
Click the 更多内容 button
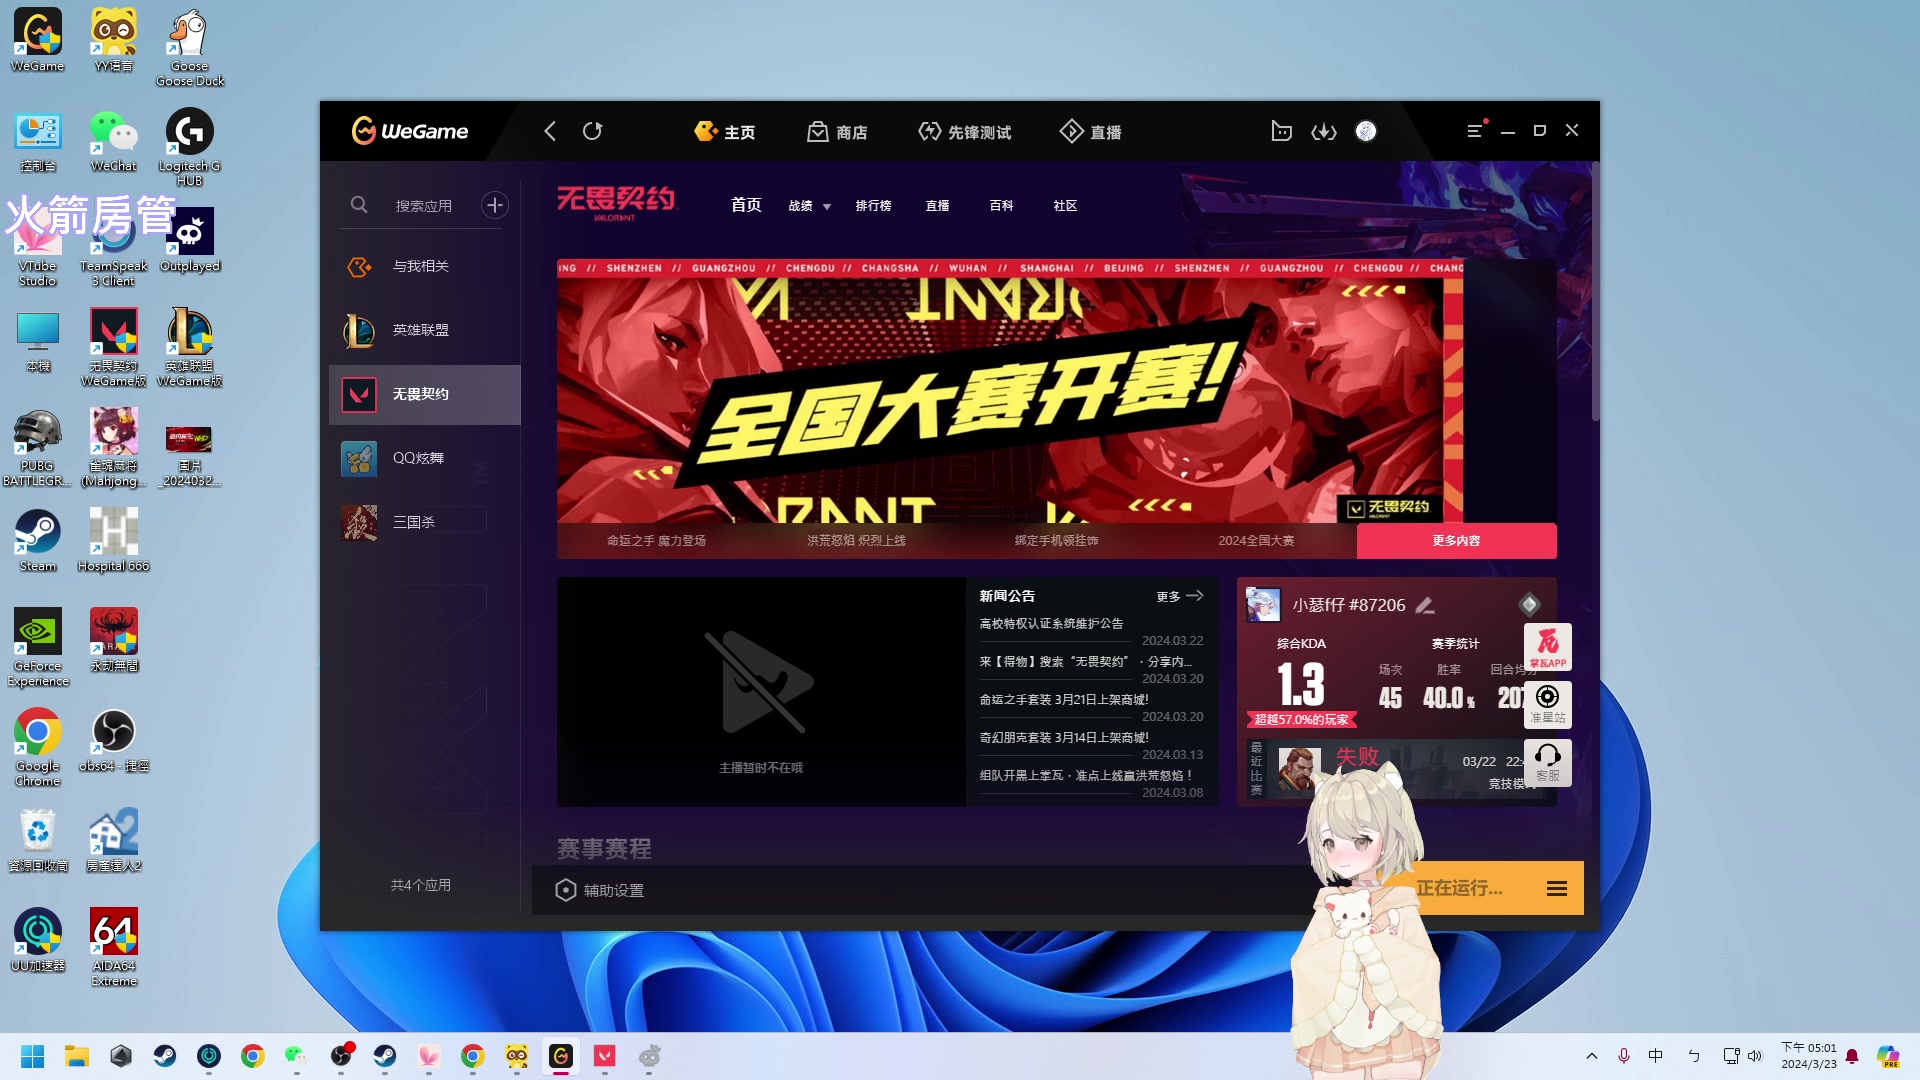1456,541
